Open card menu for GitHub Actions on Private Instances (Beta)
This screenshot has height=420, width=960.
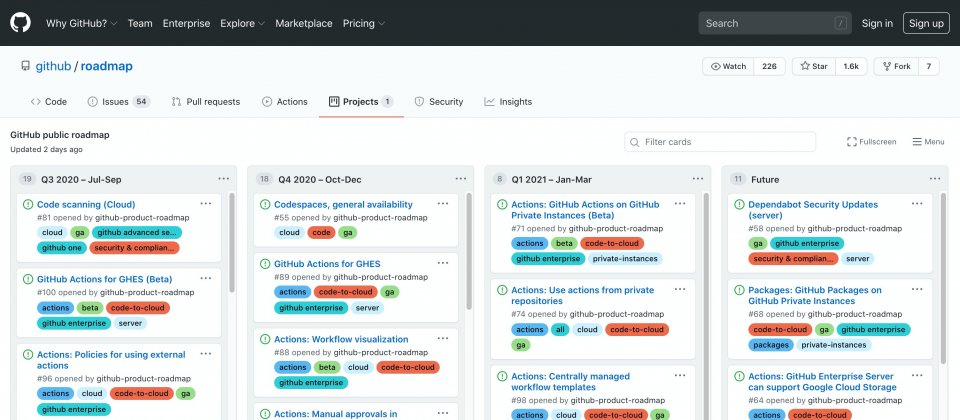[x=680, y=203]
